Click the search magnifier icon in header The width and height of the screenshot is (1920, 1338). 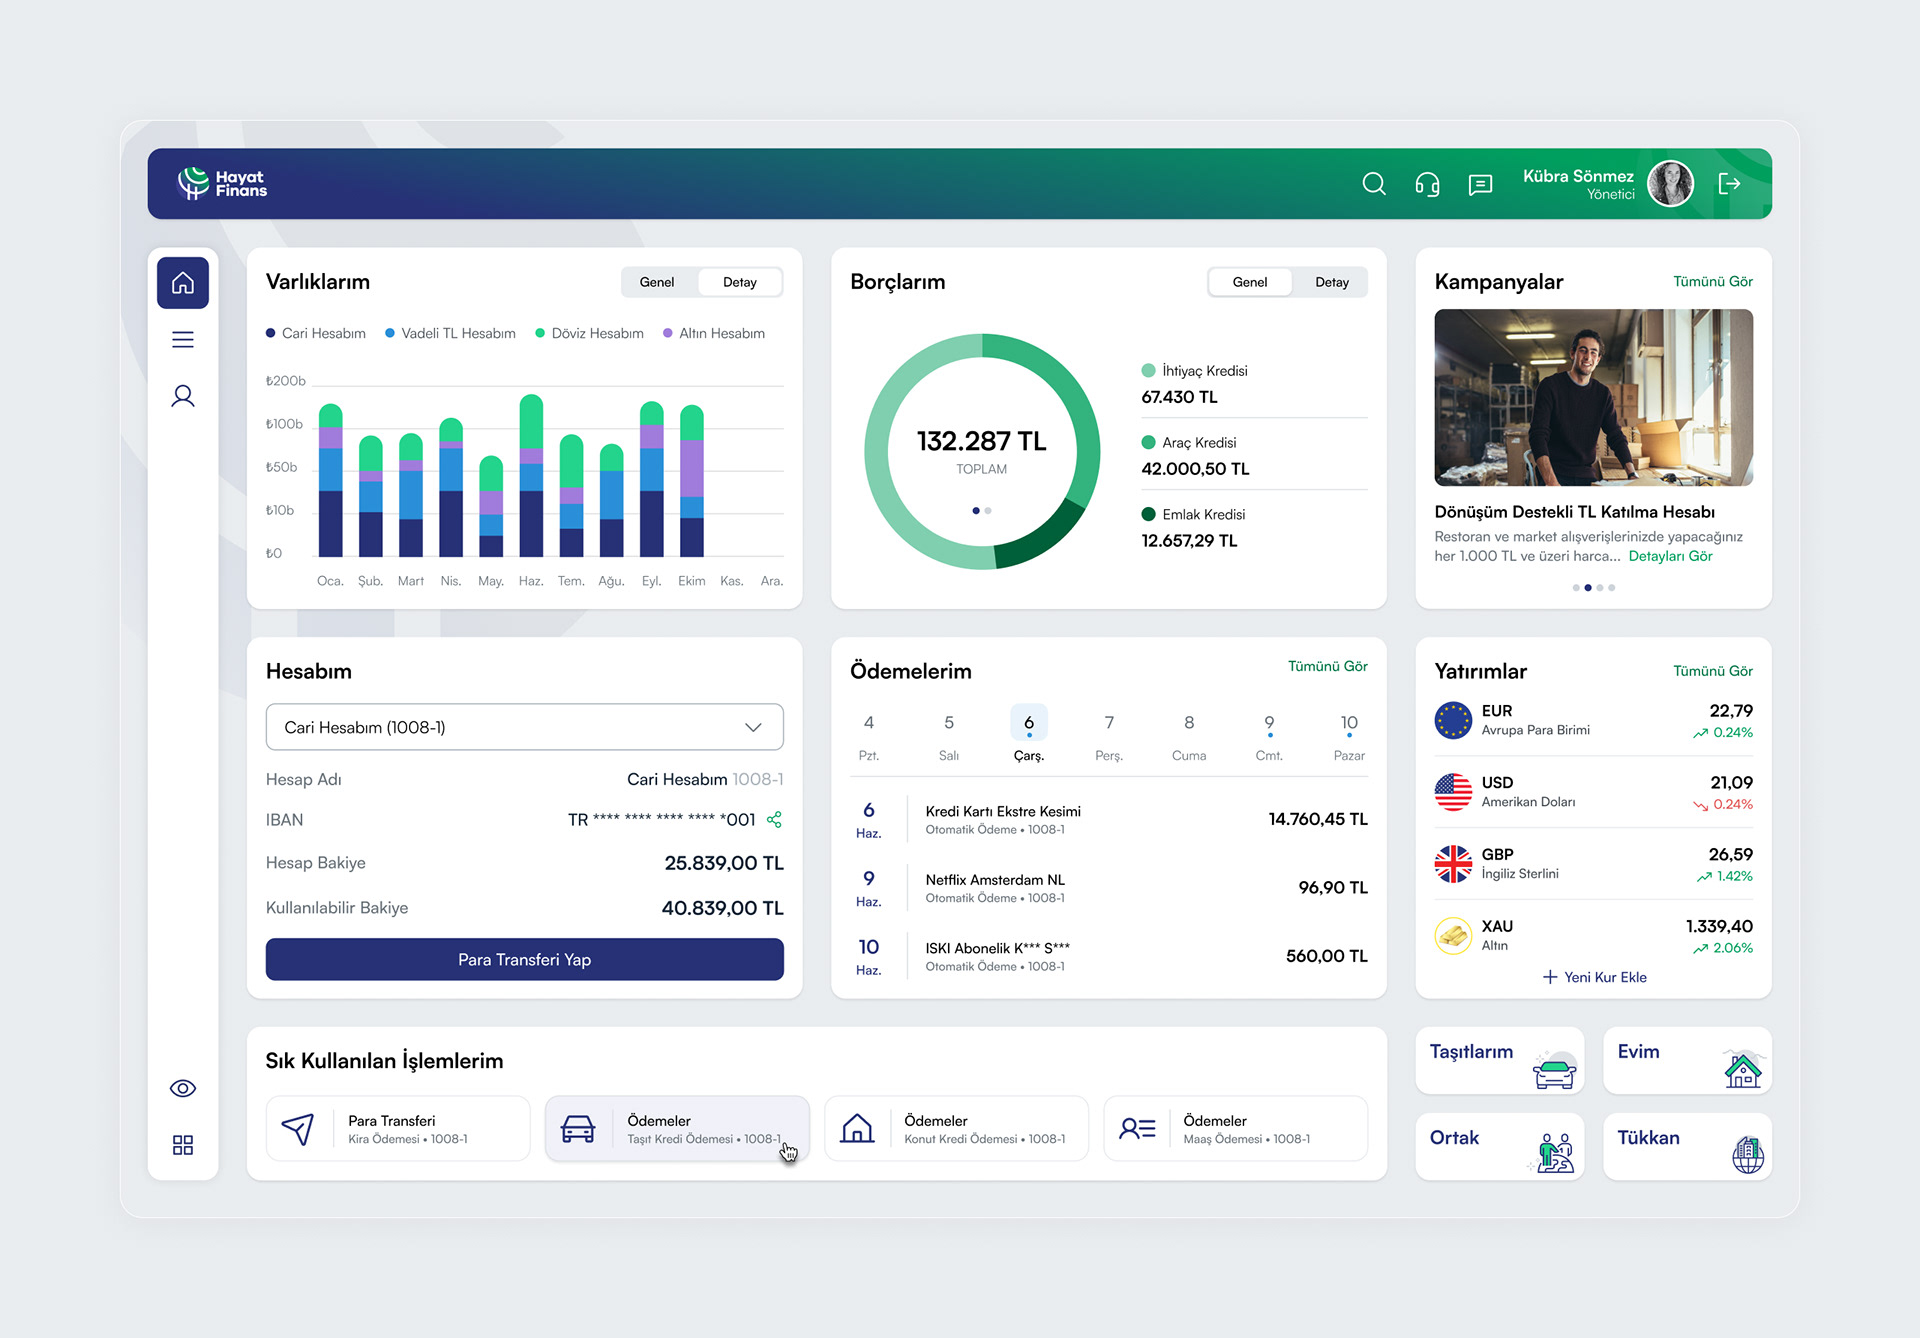[x=1374, y=184]
